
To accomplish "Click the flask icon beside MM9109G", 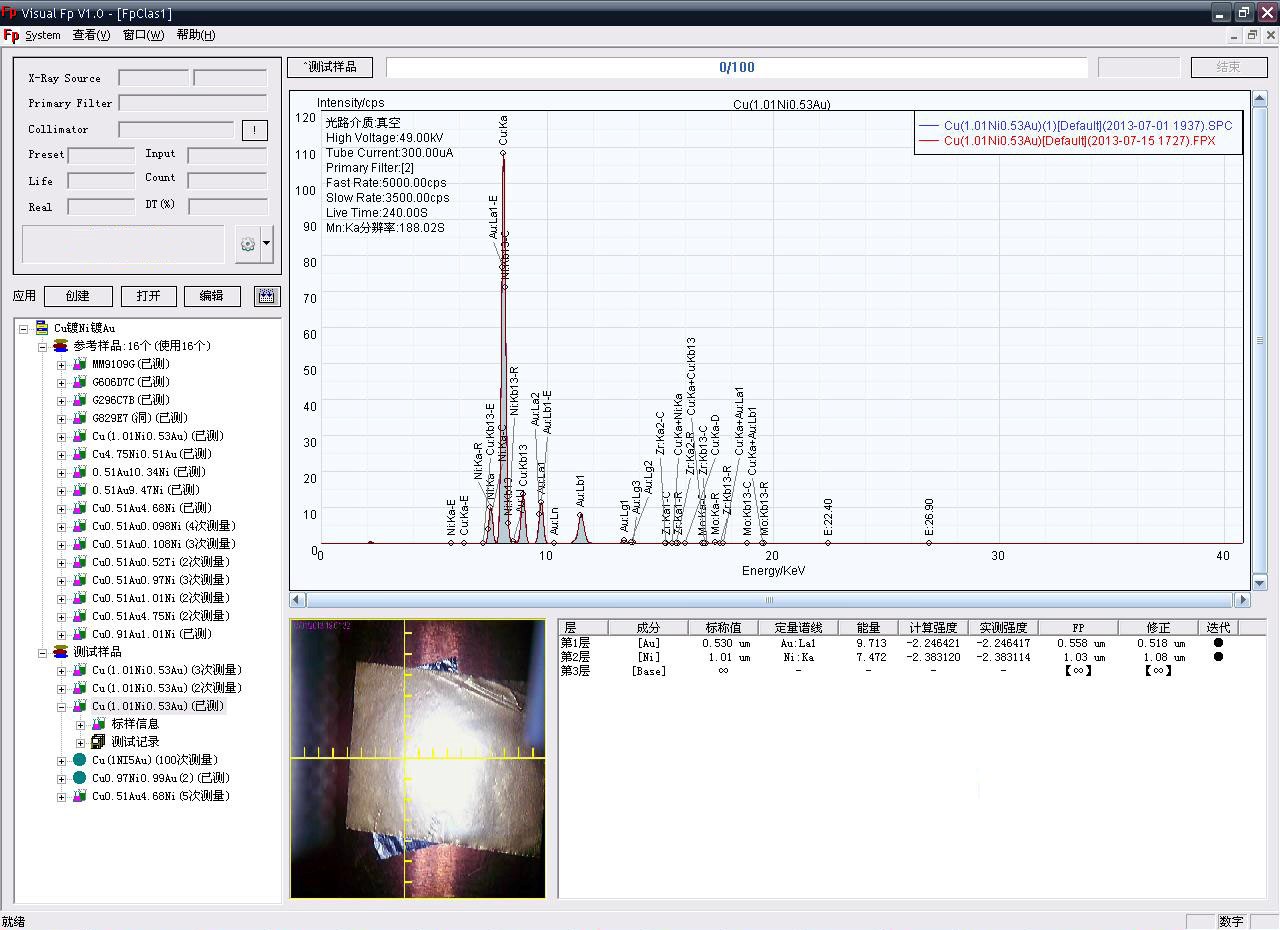I will tap(80, 364).
